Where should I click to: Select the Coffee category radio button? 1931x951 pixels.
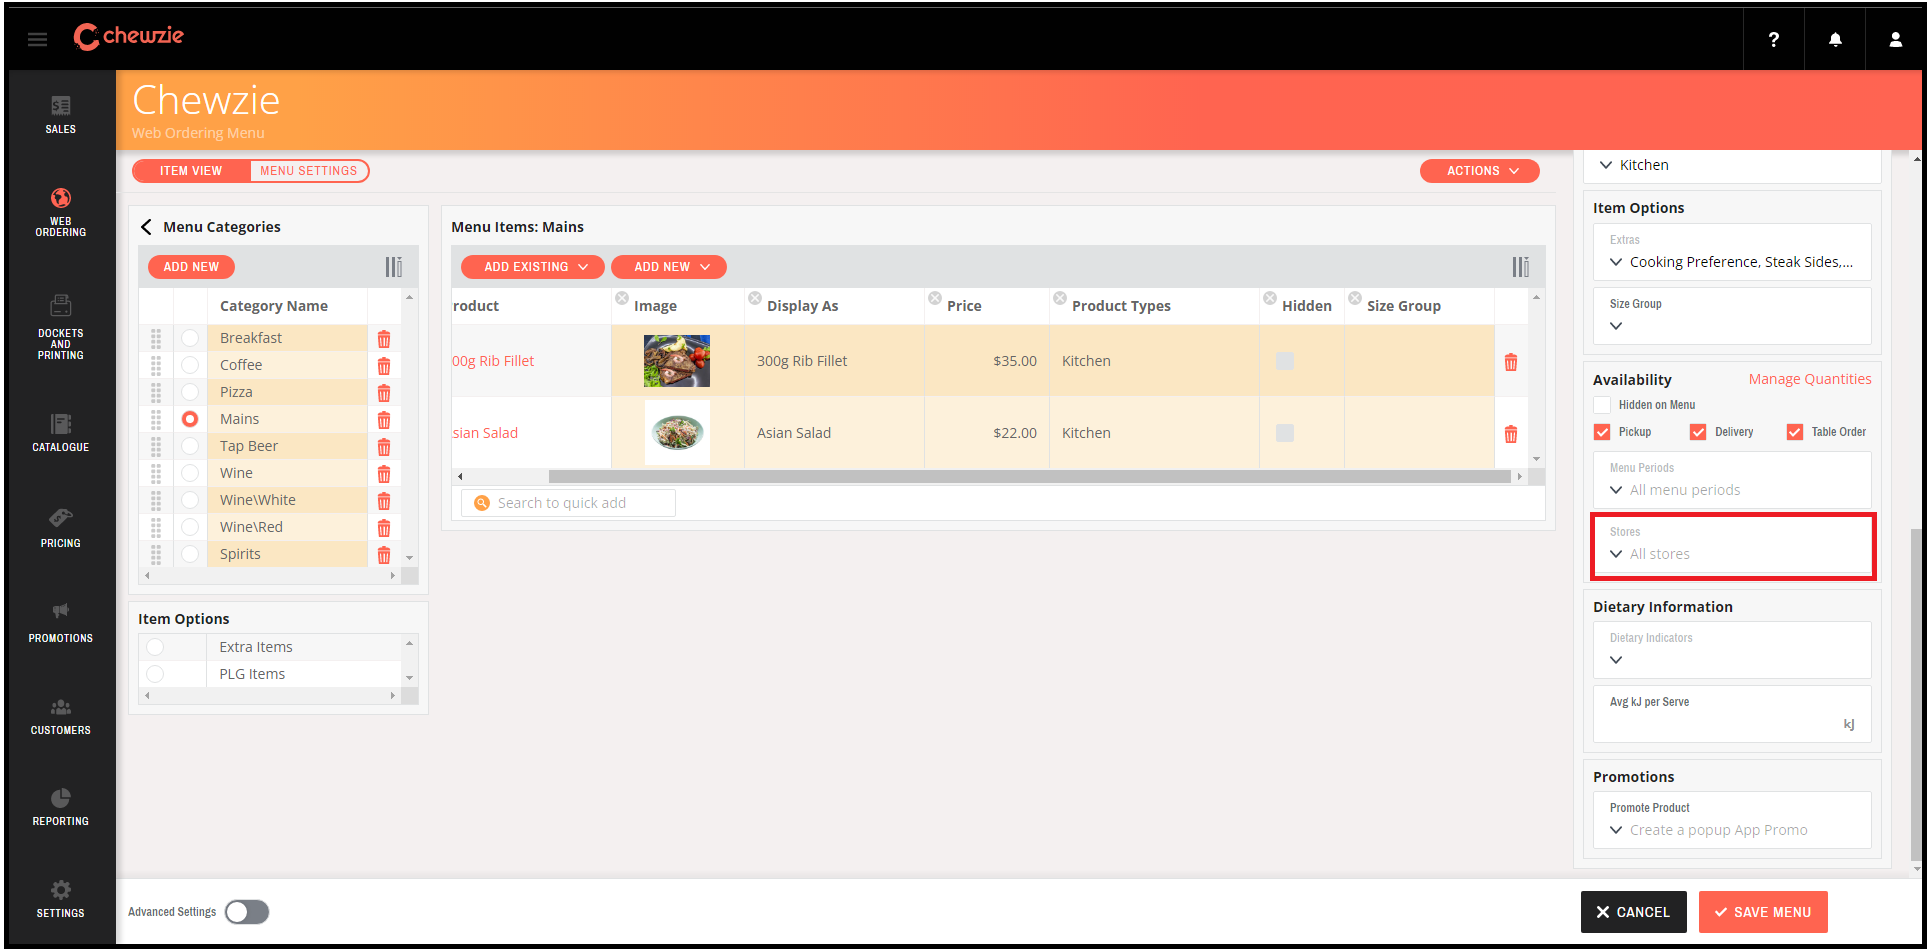click(190, 365)
